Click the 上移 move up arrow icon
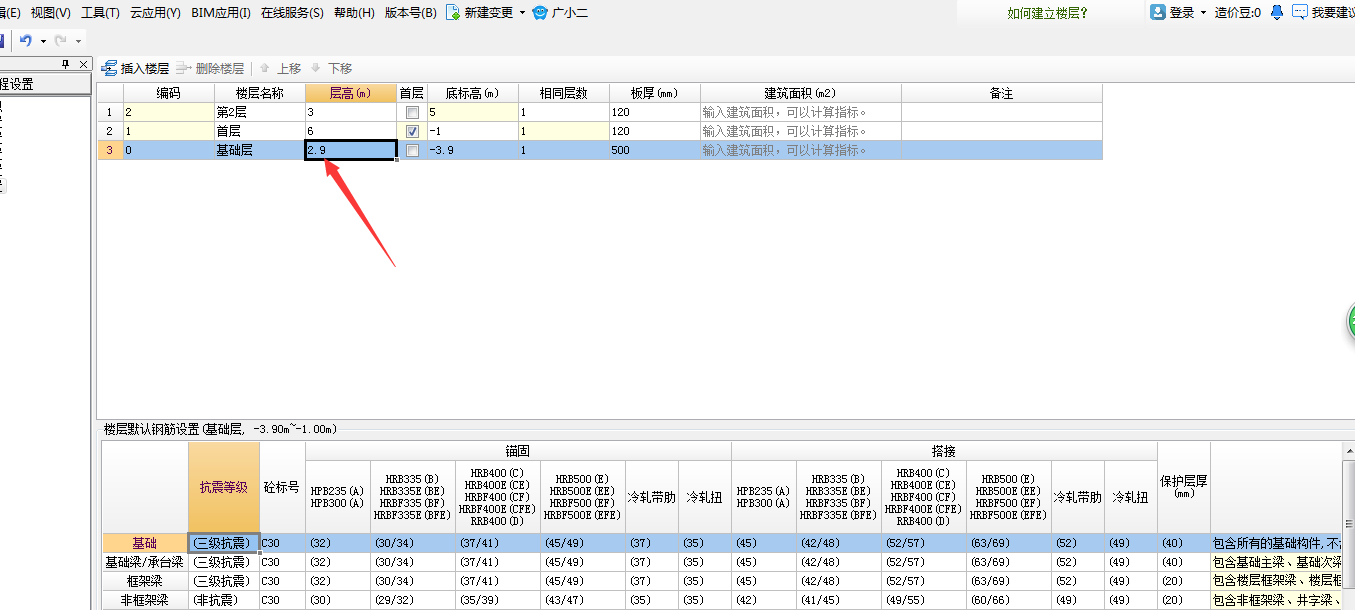This screenshot has width=1355, height=610. [x=265, y=68]
